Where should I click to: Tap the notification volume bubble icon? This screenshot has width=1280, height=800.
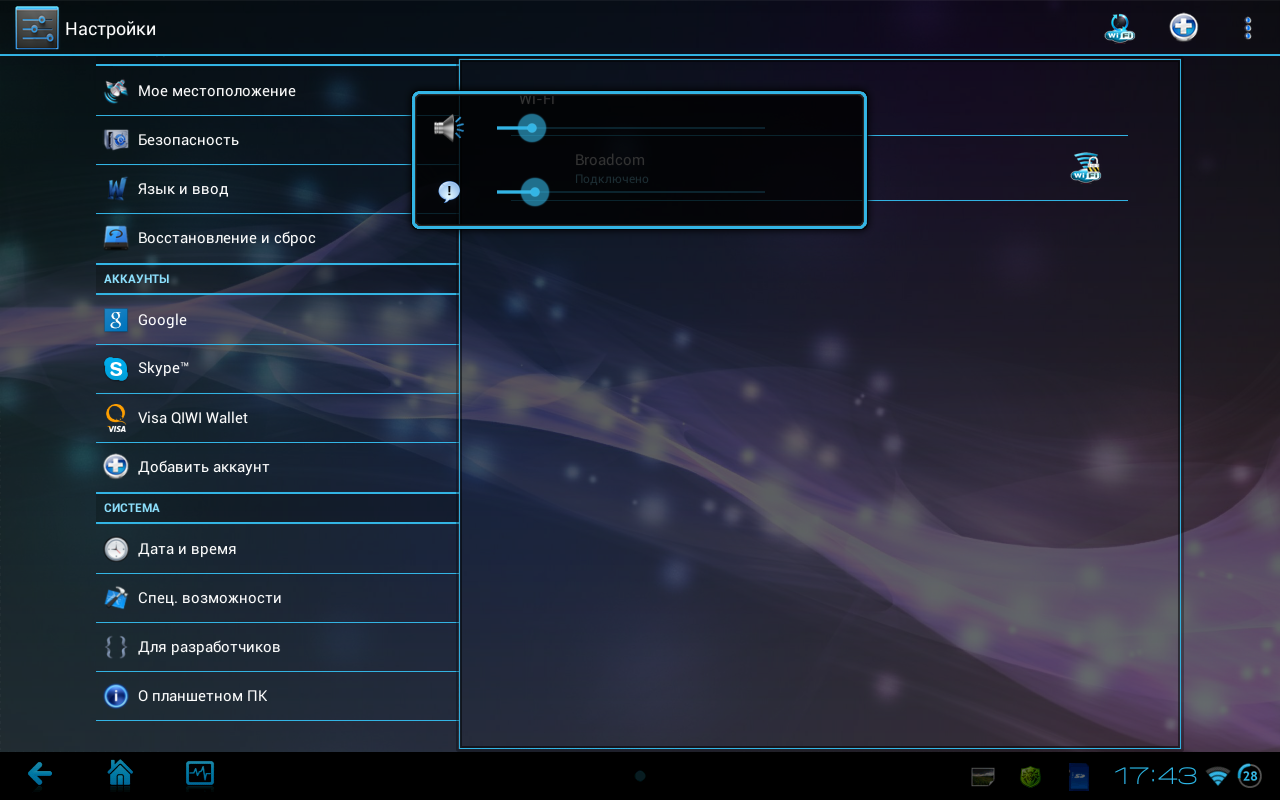[449, 192]
